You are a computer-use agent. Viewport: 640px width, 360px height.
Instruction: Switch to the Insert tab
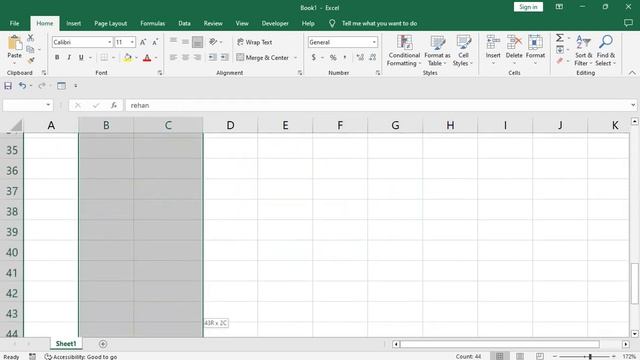pos(73,23)
